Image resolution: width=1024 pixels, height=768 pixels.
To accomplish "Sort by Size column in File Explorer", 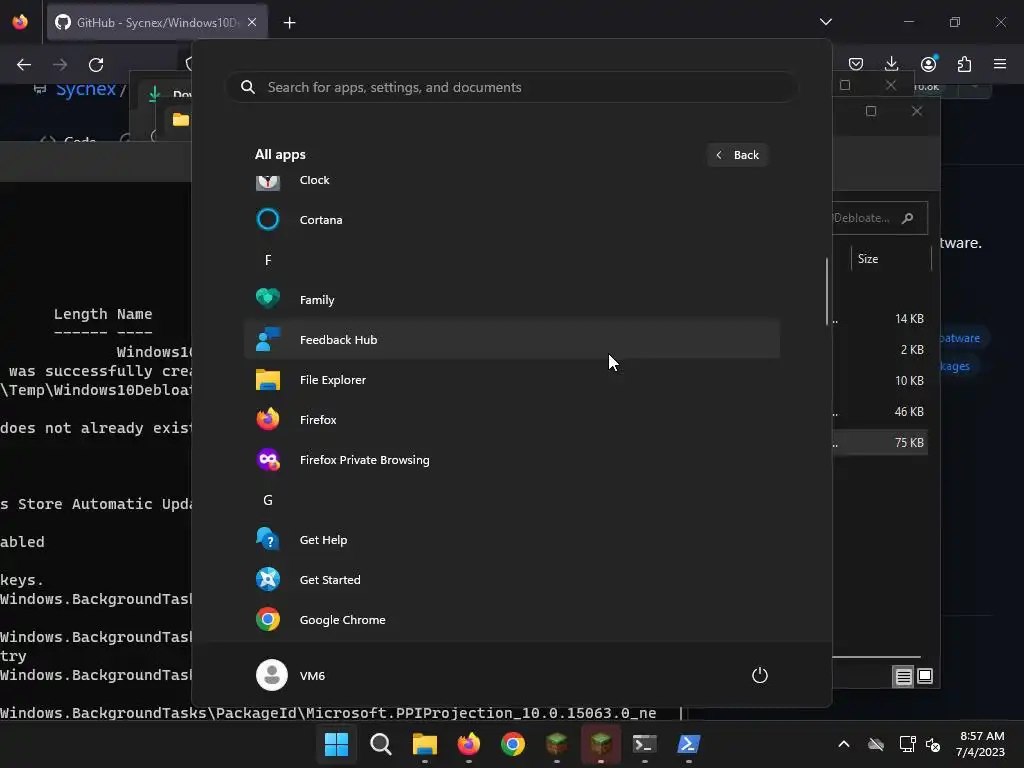I will (x=867, y=259).
